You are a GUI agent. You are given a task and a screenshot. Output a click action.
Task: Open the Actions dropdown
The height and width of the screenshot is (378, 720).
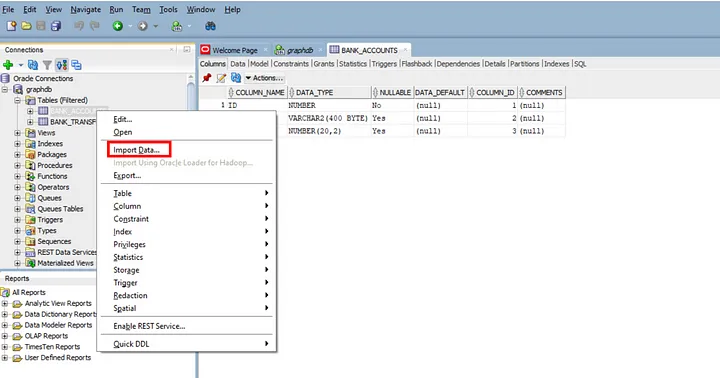[x=264, y=78]
